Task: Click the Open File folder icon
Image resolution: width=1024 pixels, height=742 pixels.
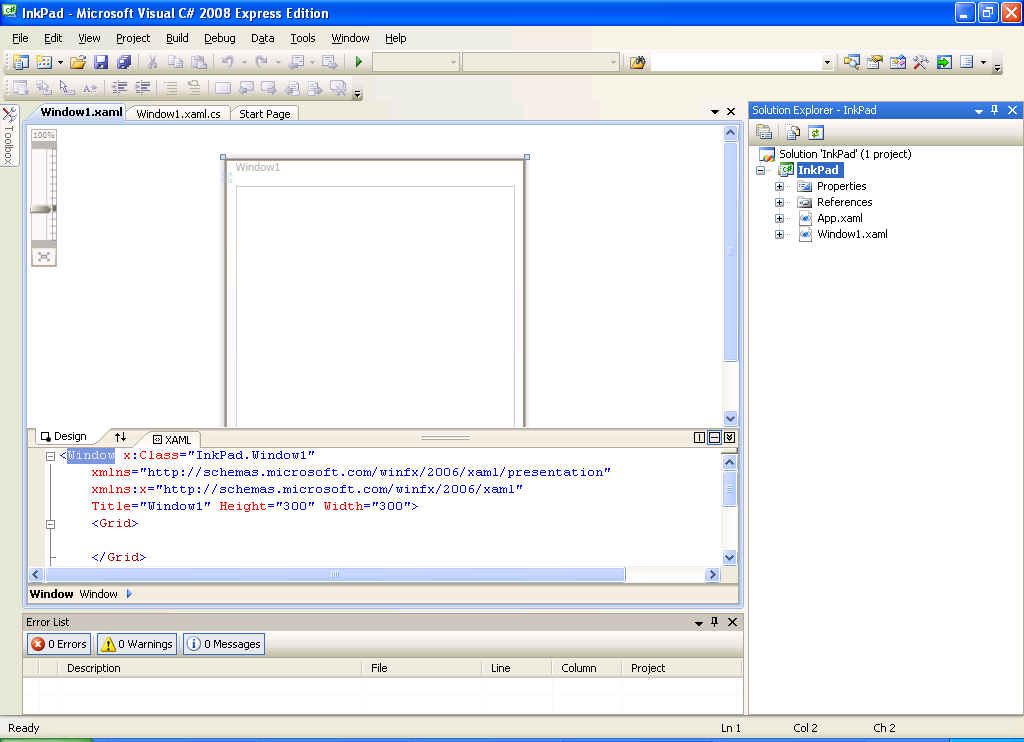Action: pos(78,62)
